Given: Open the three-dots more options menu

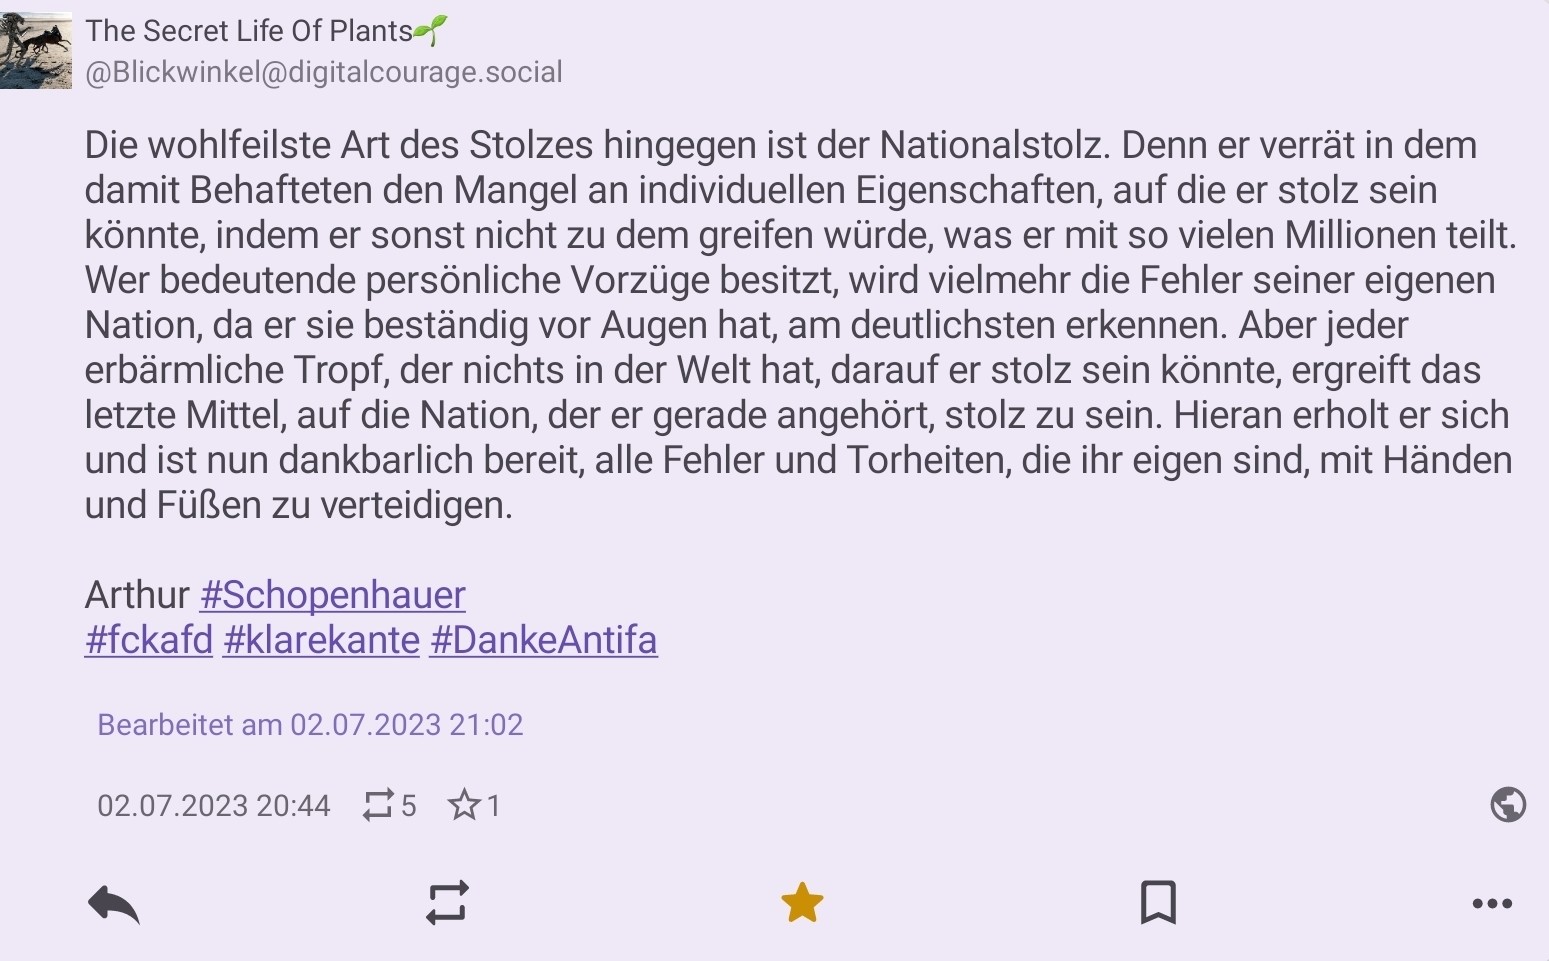Looking at the screenshot, I should (x=1492, y=904).
